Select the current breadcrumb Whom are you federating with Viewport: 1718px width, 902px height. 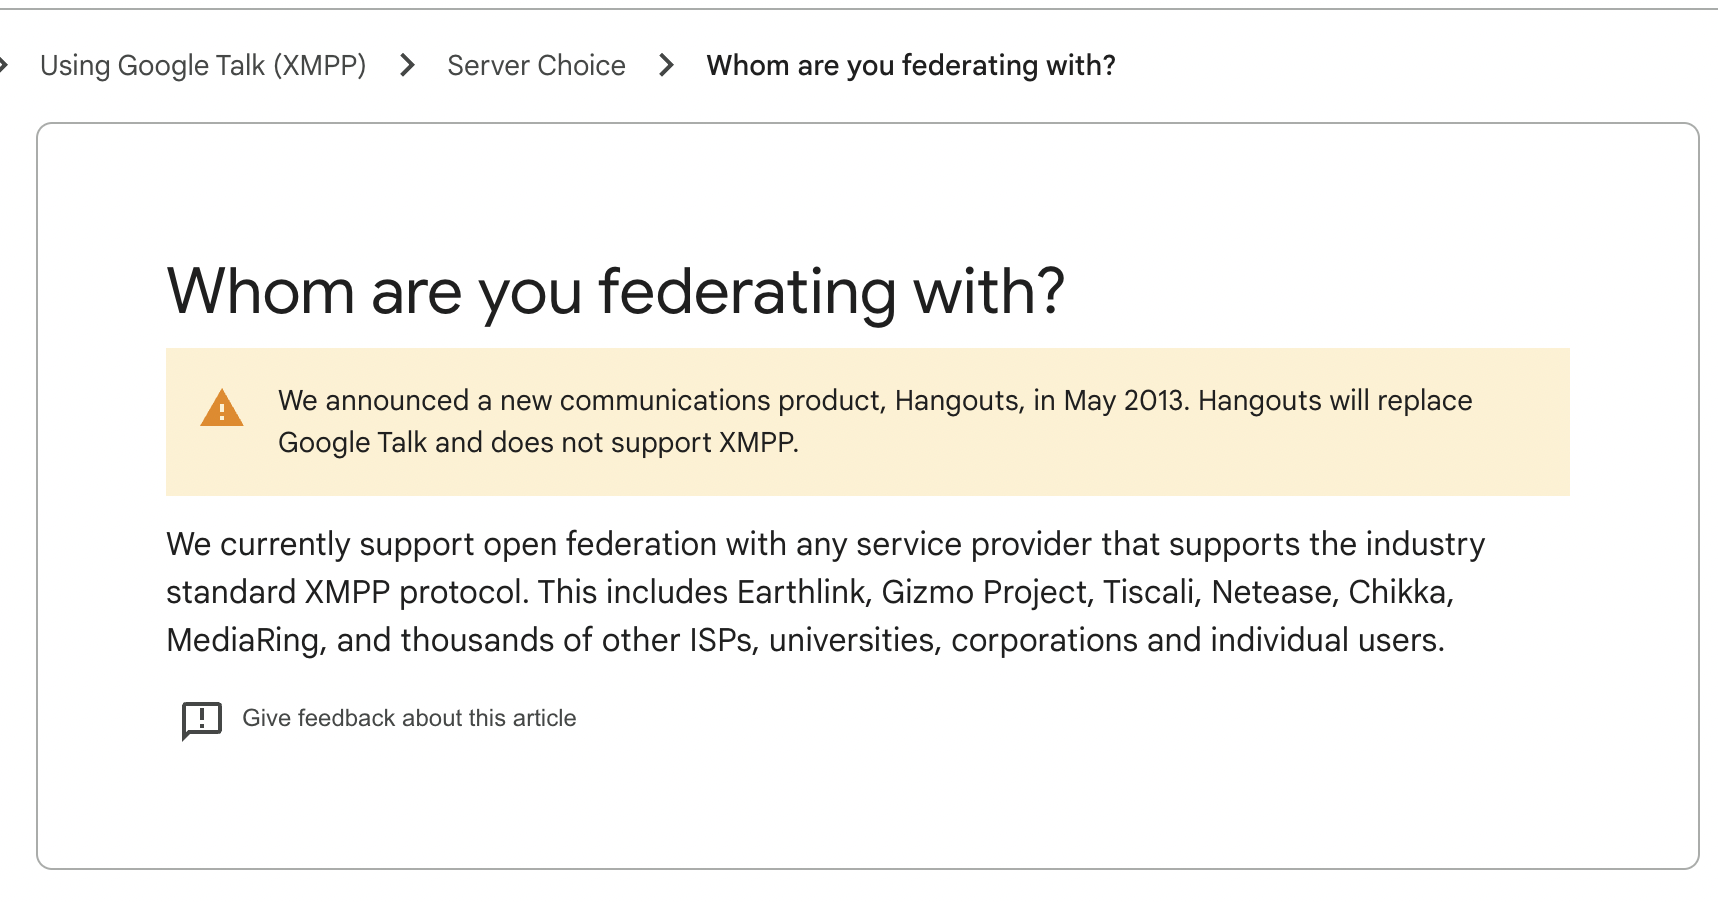910,66
